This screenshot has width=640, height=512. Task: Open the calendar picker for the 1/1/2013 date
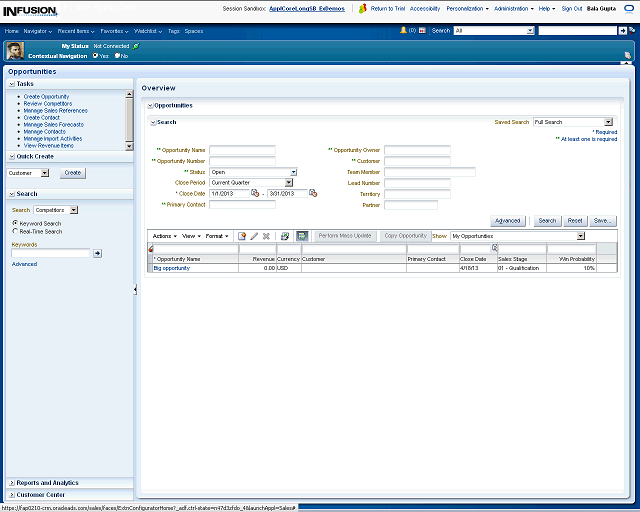point(255,193)
